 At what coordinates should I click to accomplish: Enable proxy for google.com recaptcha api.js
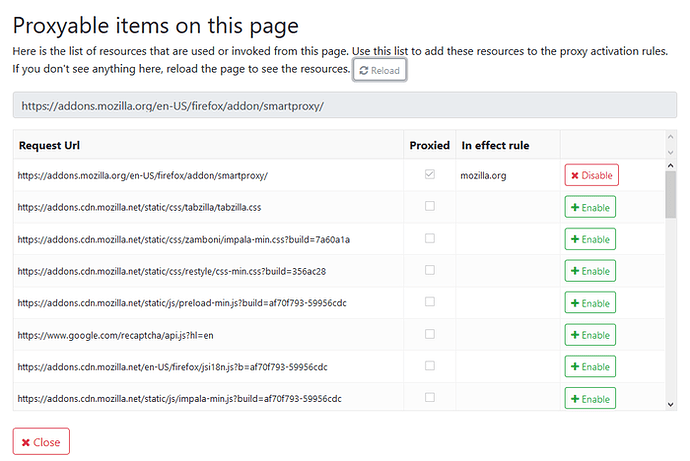[590, 335]
